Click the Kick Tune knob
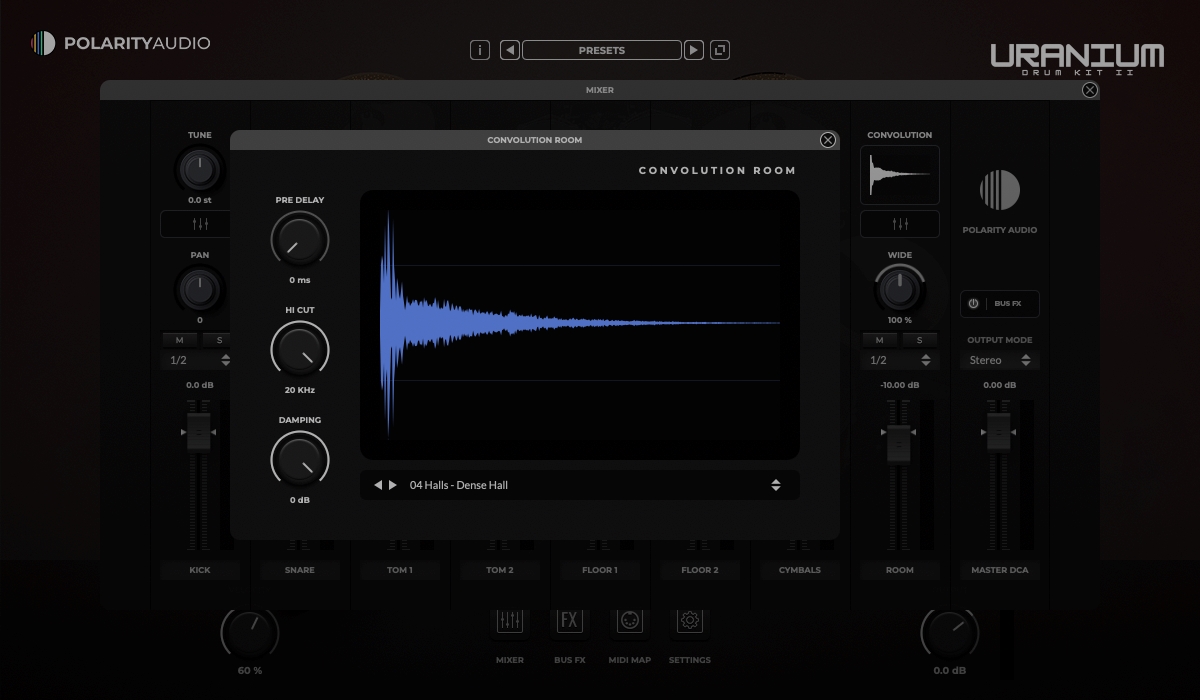1200x700 pixels. (x=200, y=170)
